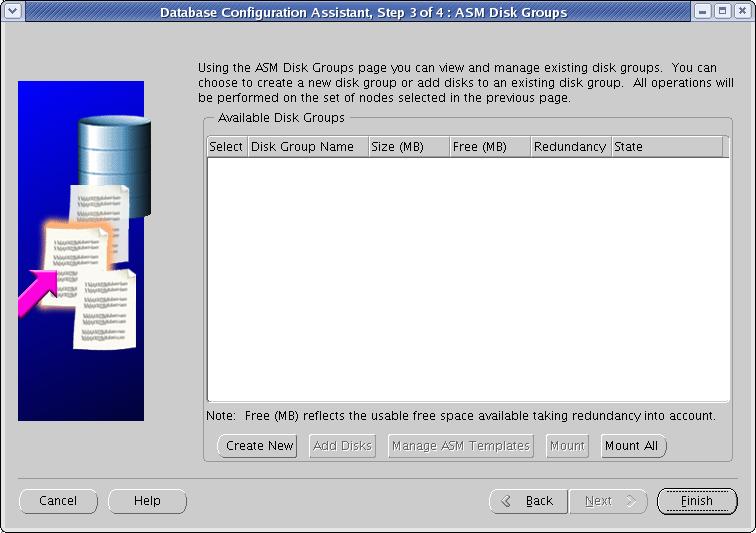The height and width of the screenshot is (533, 756).
Task: Sort by Disk Group Name column
Action: 307,147
